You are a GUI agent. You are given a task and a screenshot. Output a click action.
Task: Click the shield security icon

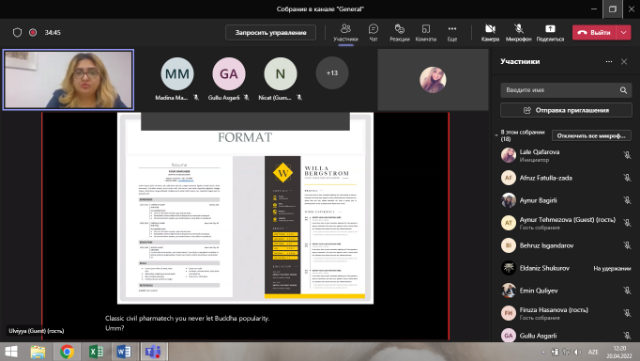17,32
